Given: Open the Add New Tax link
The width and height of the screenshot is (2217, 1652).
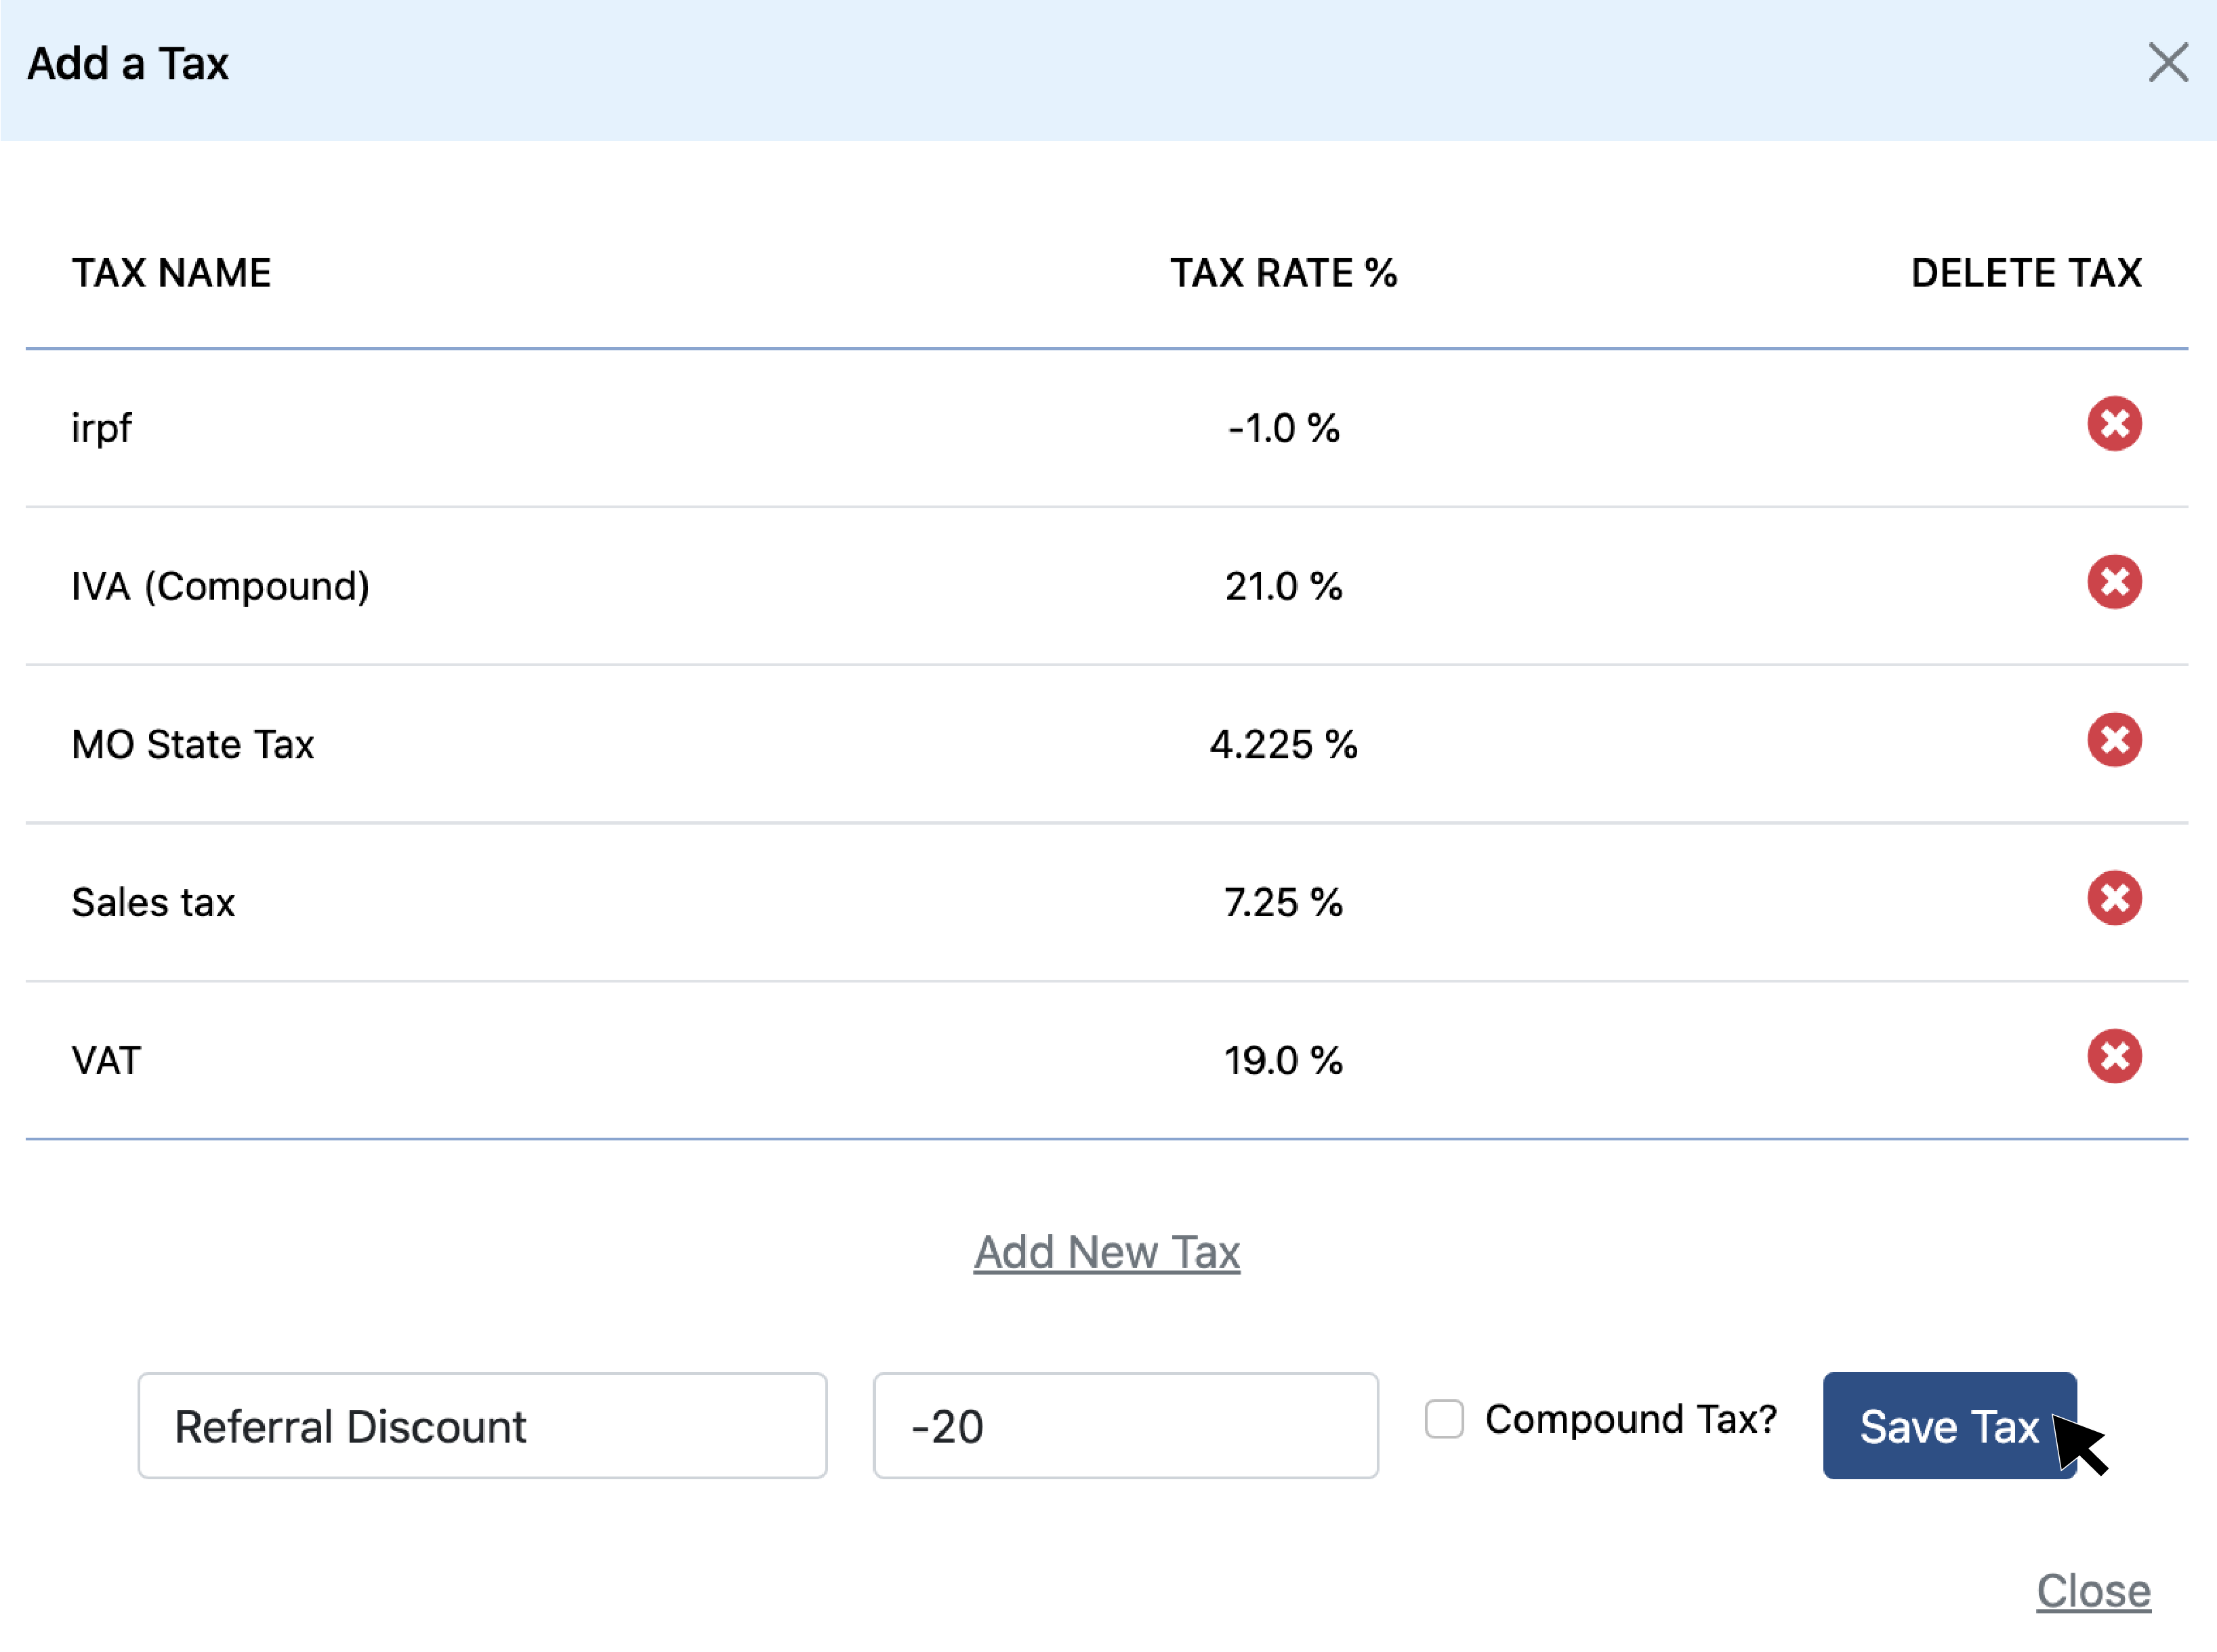Looking at the screenshot, I should click(x=1107, y=1252).
